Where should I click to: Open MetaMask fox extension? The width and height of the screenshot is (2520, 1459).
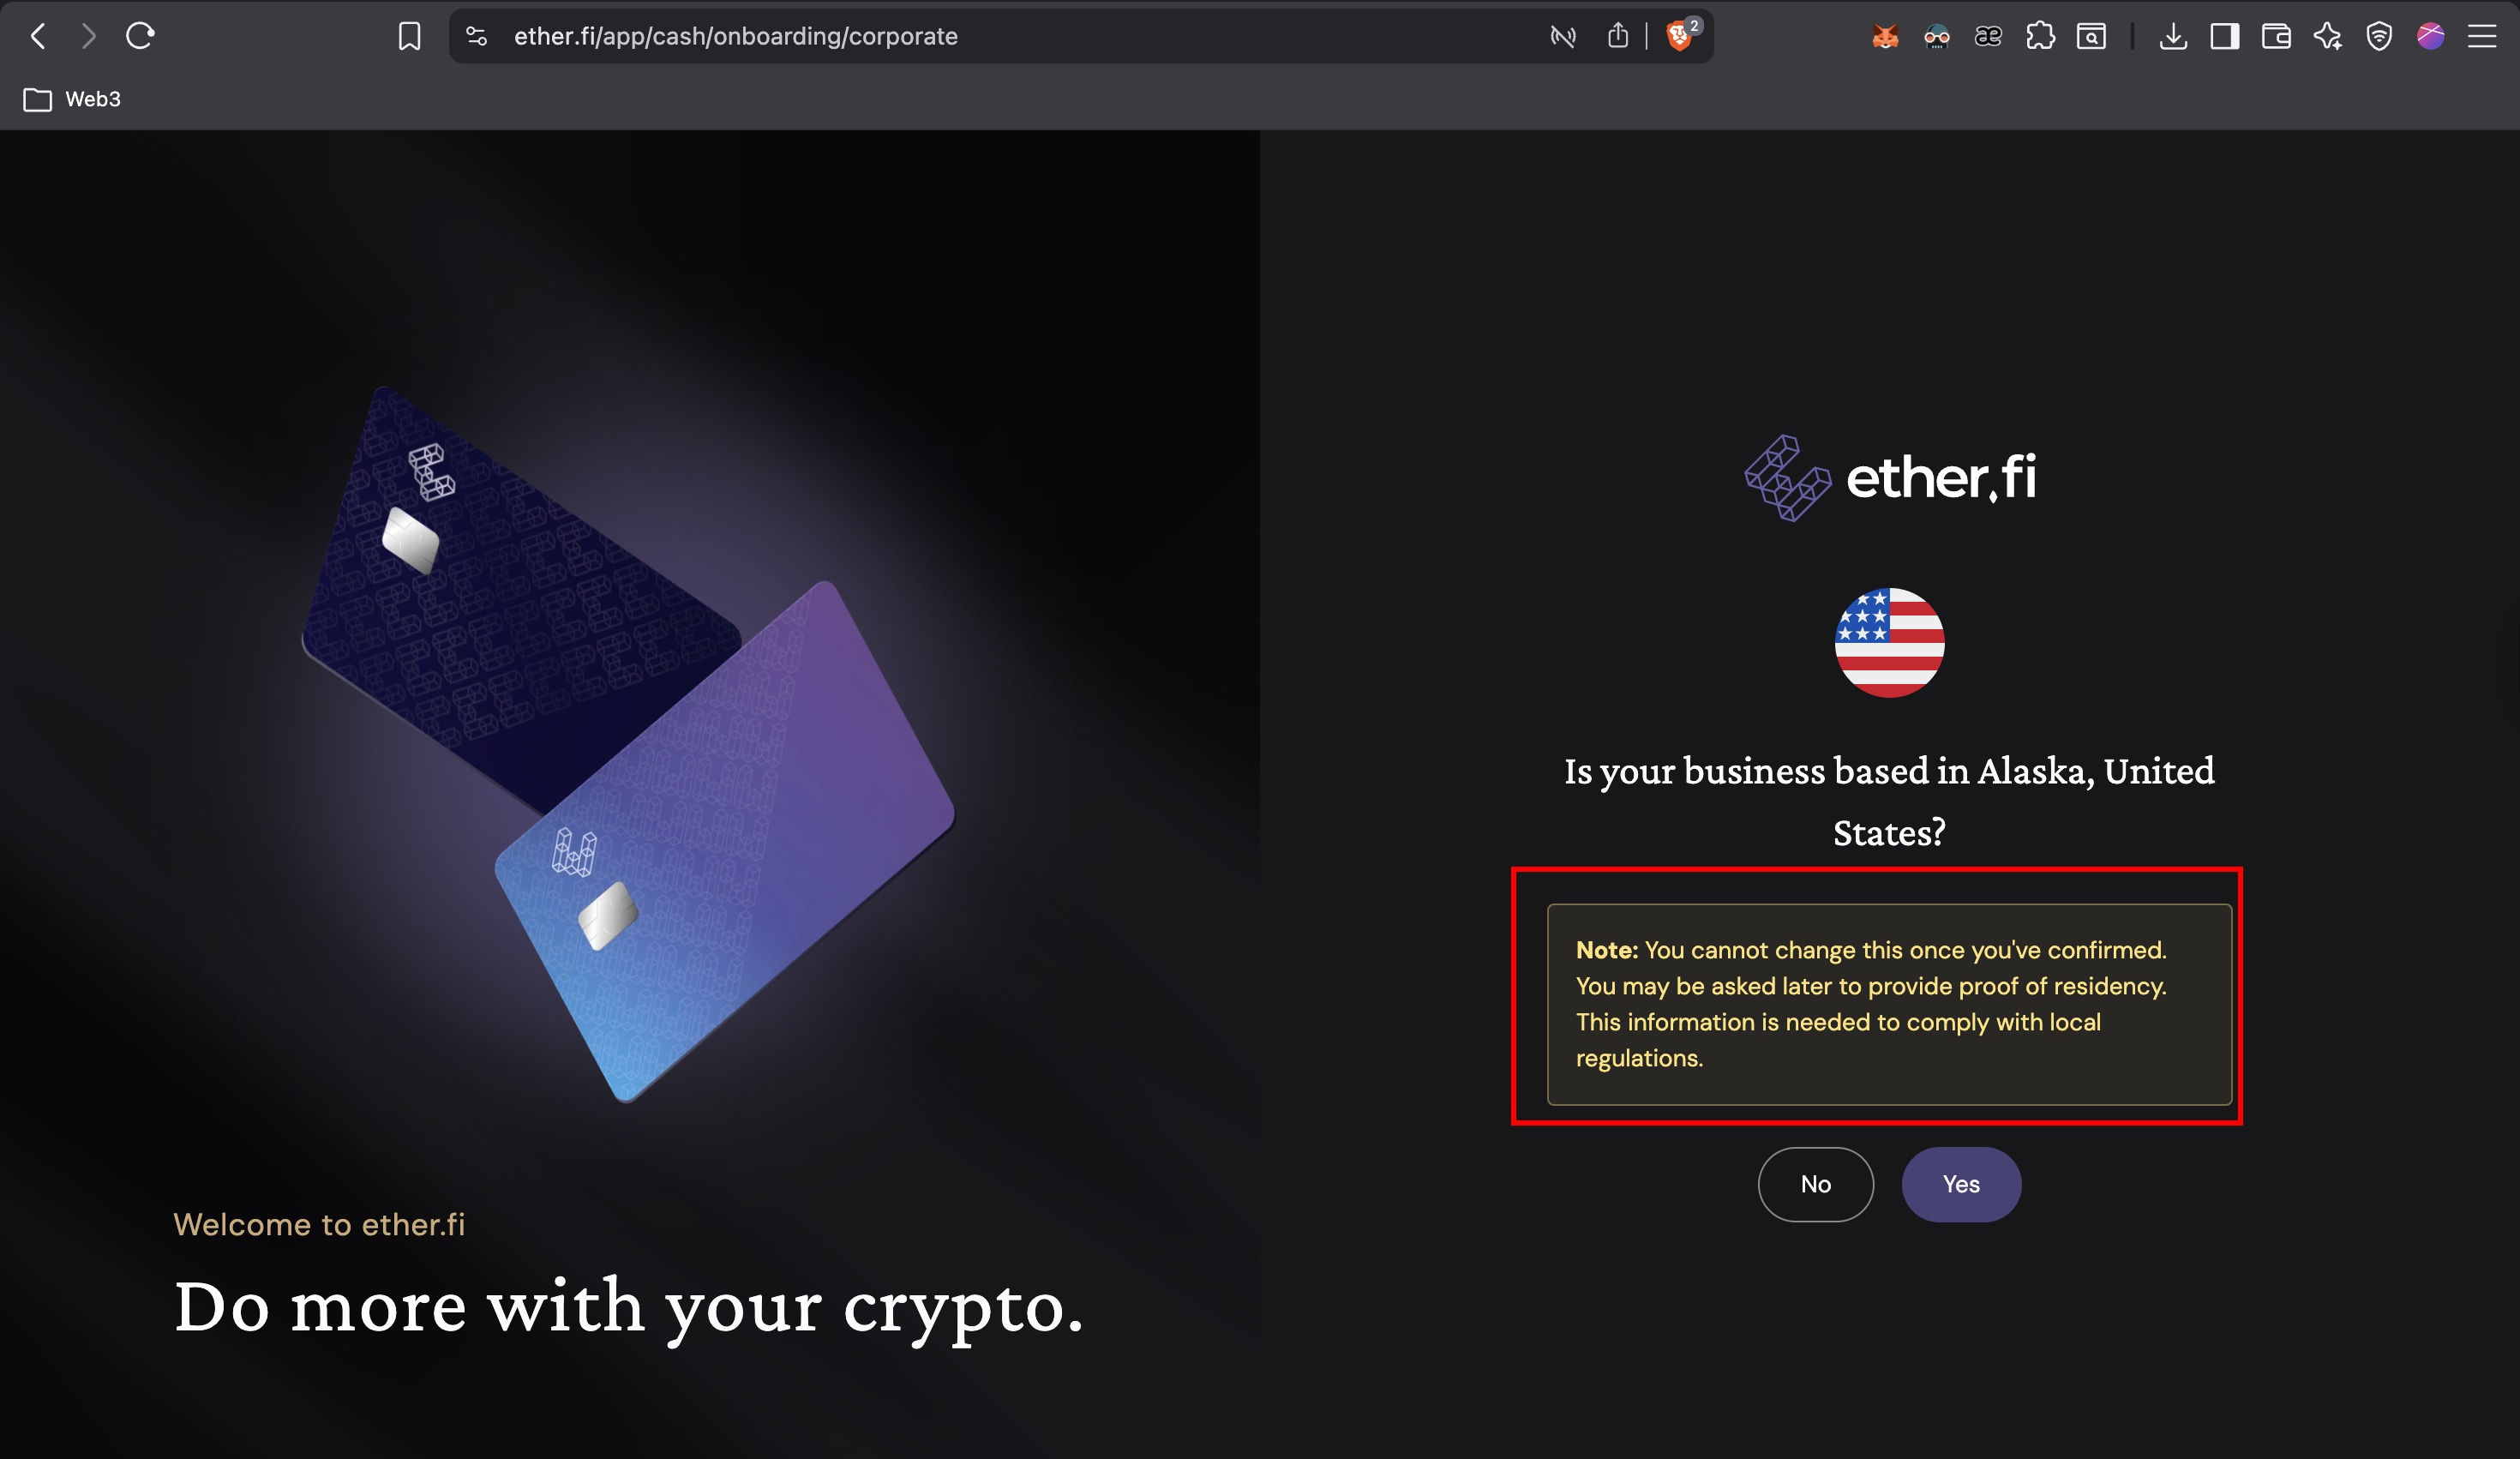(x=1885, y=37)
